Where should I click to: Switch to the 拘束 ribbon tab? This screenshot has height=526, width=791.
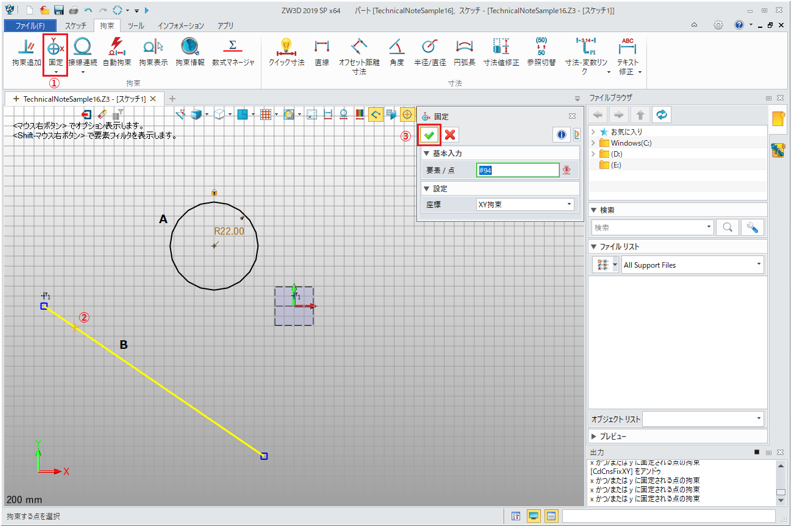click(107, 25)
